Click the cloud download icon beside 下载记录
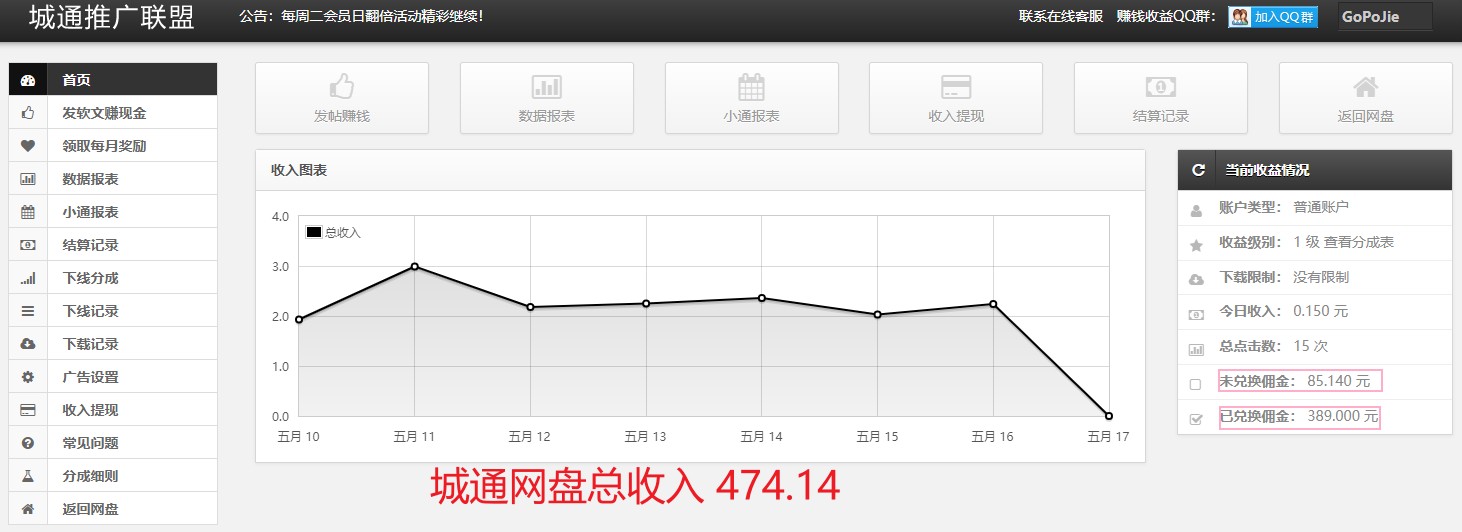Image resolution: width=1462 pixels, height=532 pixels. pyautogui.click(x=28, y=344)
